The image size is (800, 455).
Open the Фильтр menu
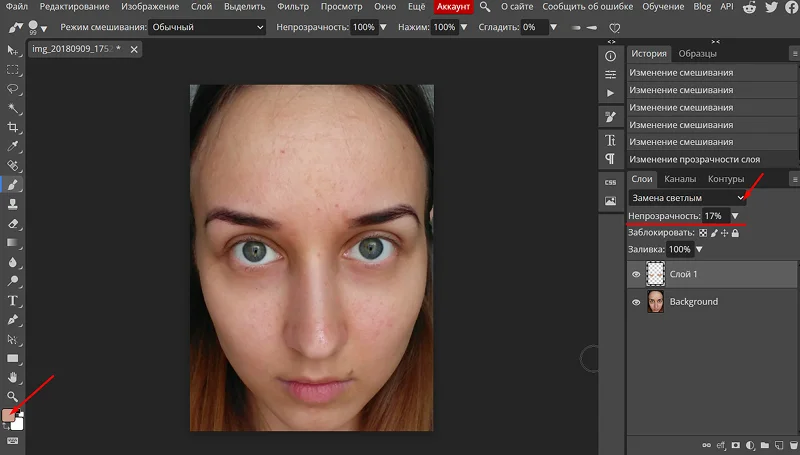(293, 7)
